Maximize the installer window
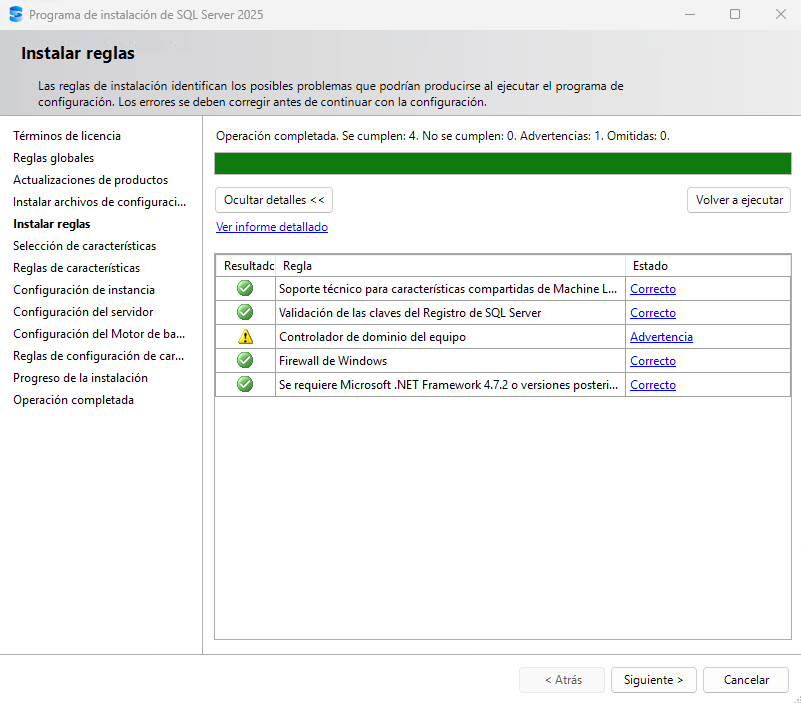The image size is (801, 703). coord(735,14)
